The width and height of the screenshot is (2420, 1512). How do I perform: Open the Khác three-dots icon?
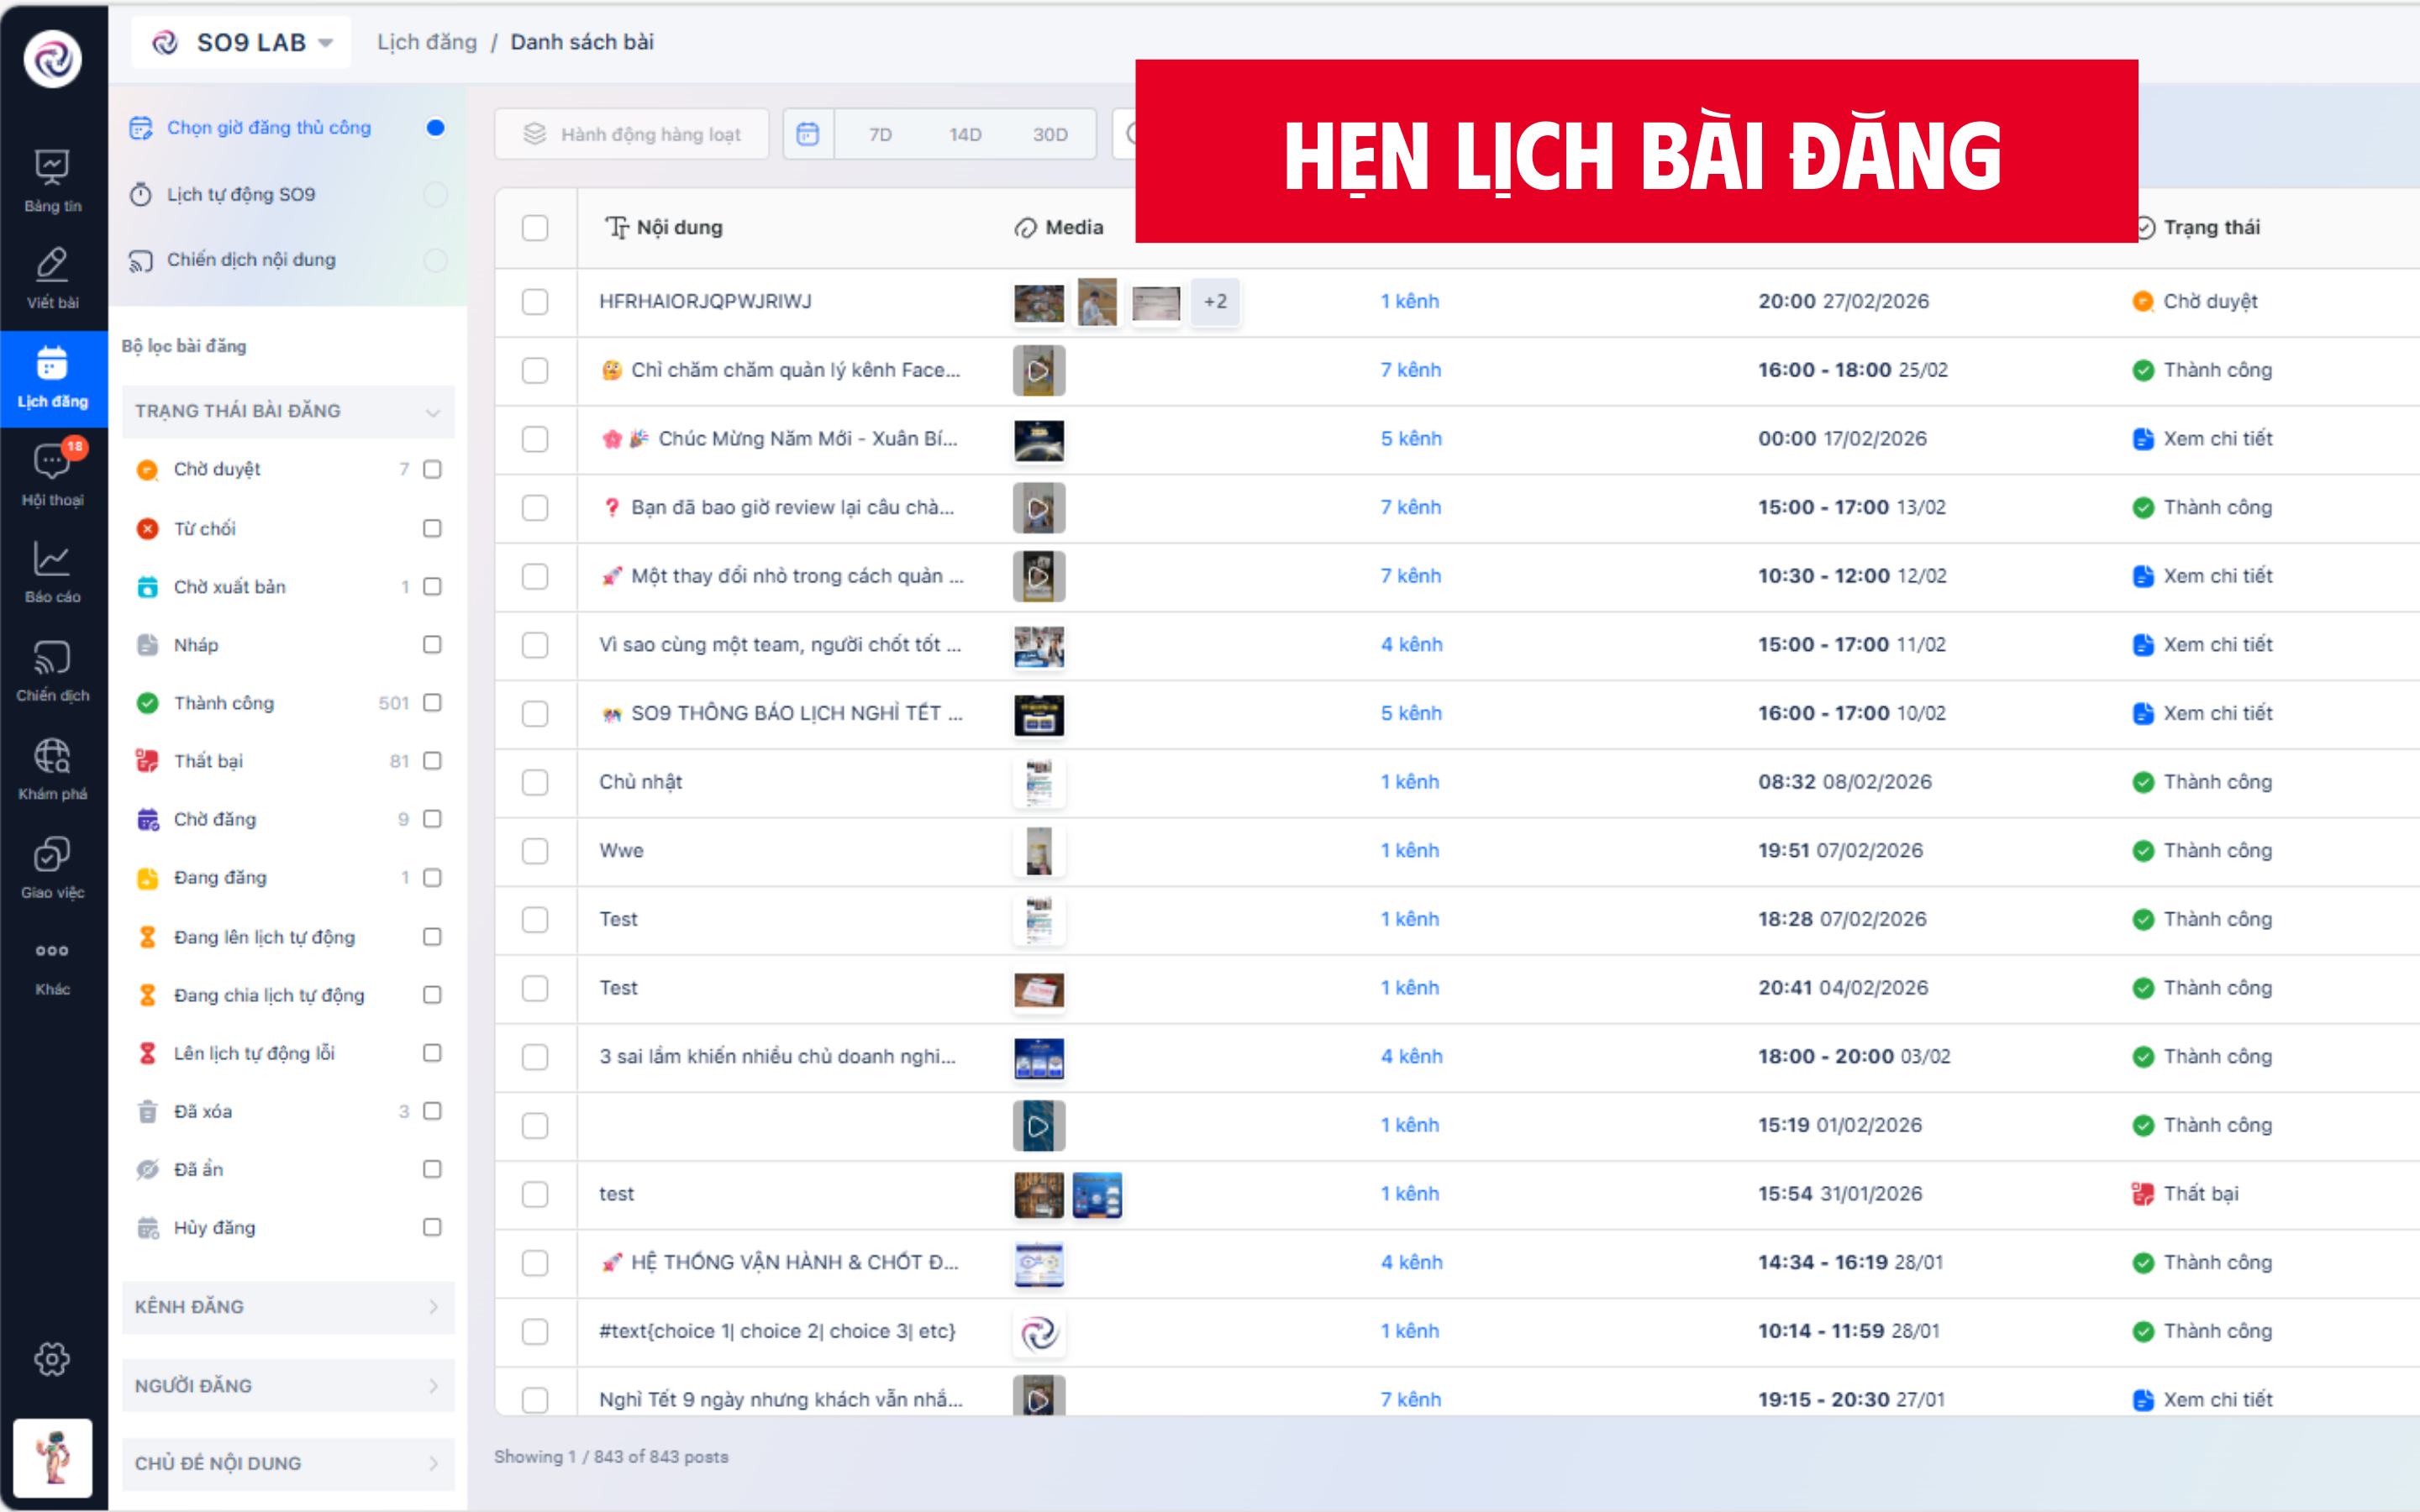[52, 950]
